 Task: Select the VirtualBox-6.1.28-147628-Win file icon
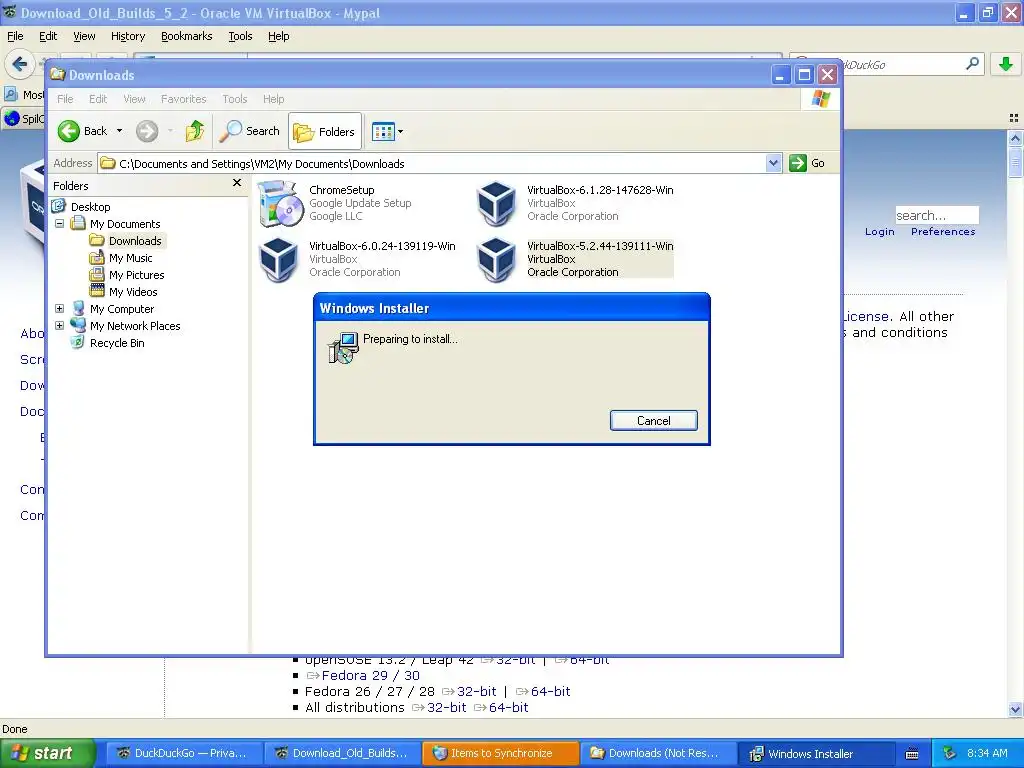[496, 203]
